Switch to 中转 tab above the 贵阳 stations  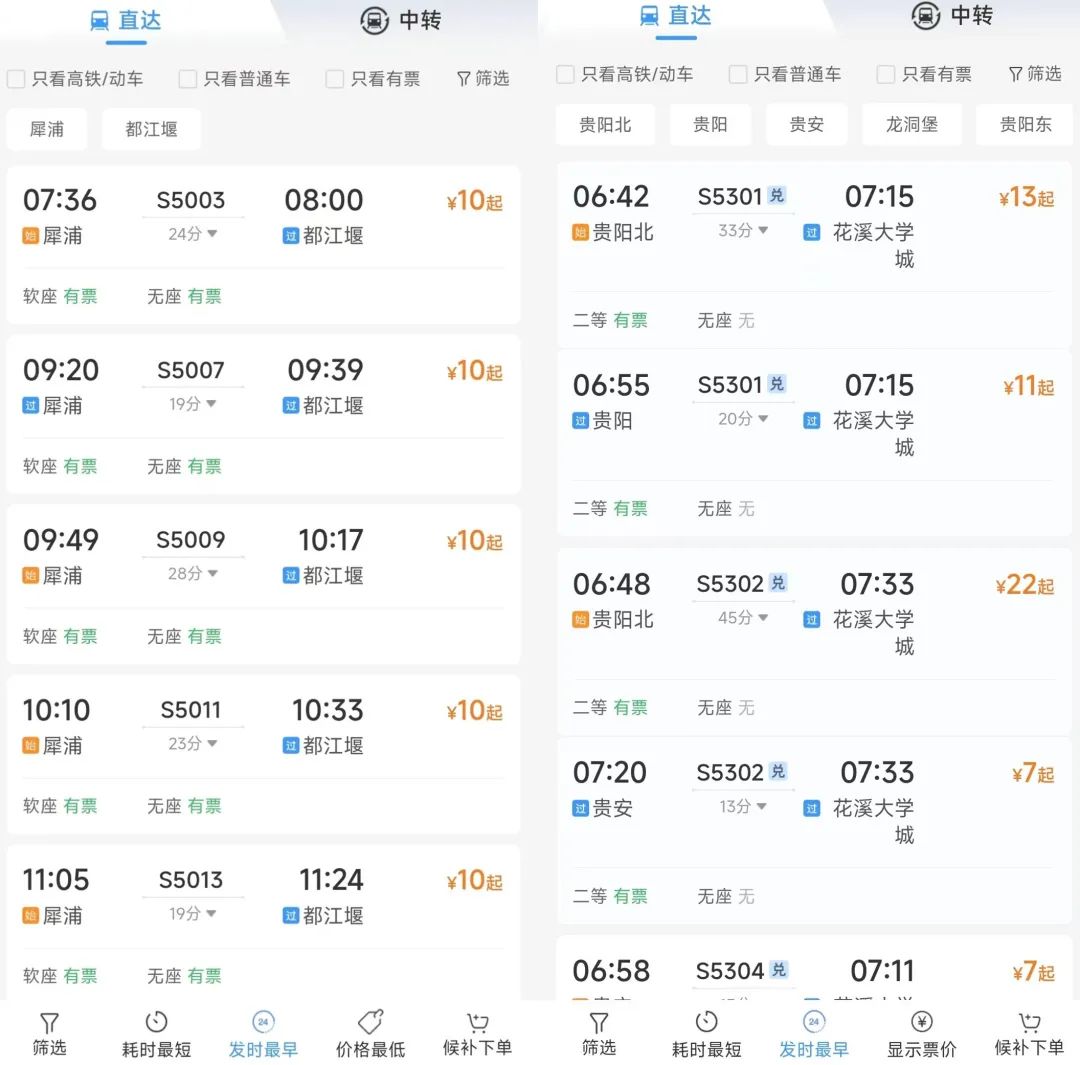(x=952, y=17)
